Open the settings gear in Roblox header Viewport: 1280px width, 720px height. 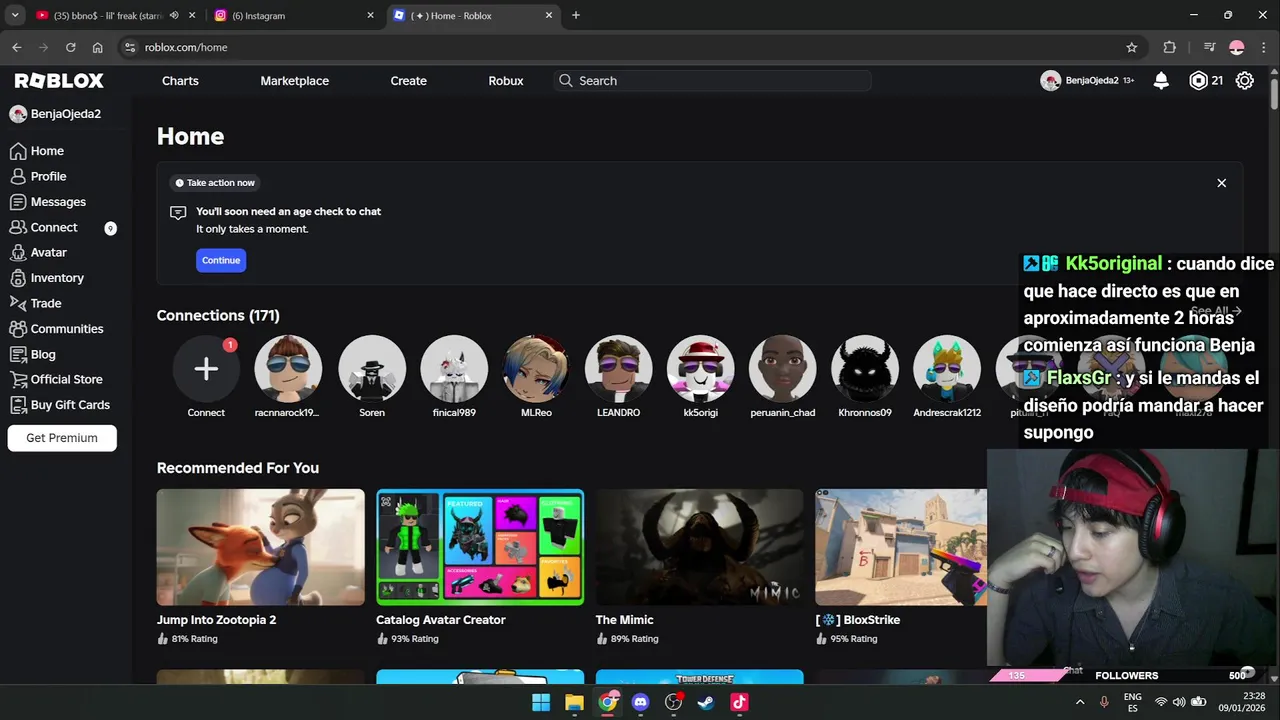pyautogui.click(x=1245, y=81)
